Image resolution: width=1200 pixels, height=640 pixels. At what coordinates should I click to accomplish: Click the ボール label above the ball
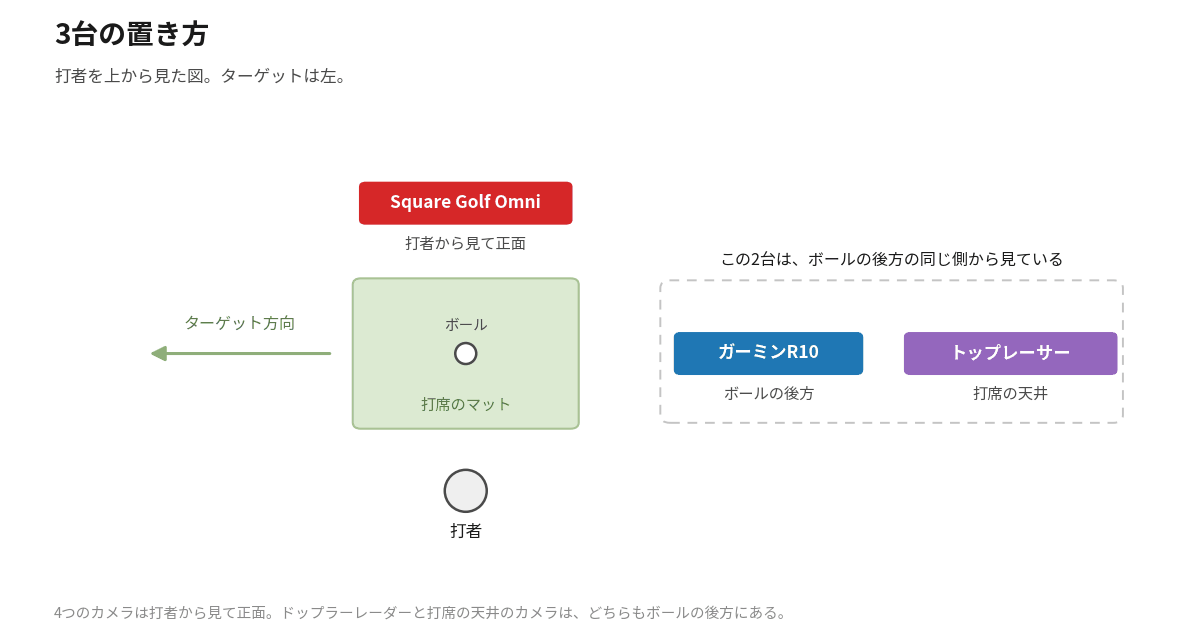coord(466,324)
